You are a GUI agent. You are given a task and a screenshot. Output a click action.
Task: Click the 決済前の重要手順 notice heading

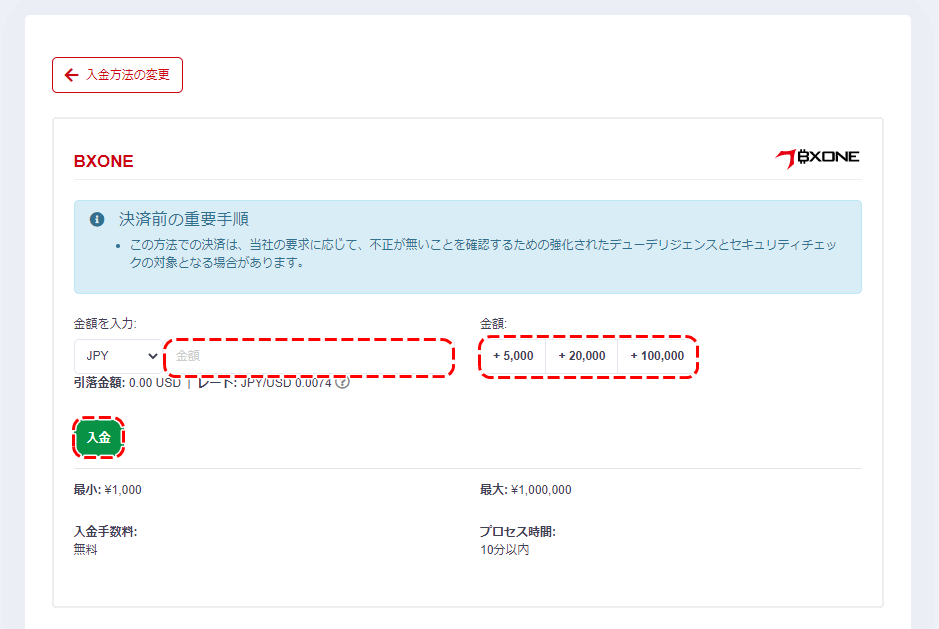click(x=184, y=219)
